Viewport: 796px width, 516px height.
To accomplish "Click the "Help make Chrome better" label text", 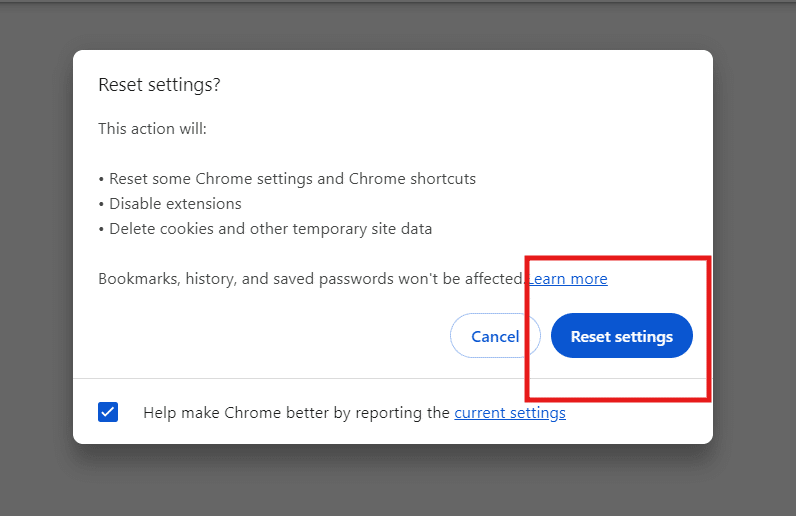I will (x=296, y=412).
